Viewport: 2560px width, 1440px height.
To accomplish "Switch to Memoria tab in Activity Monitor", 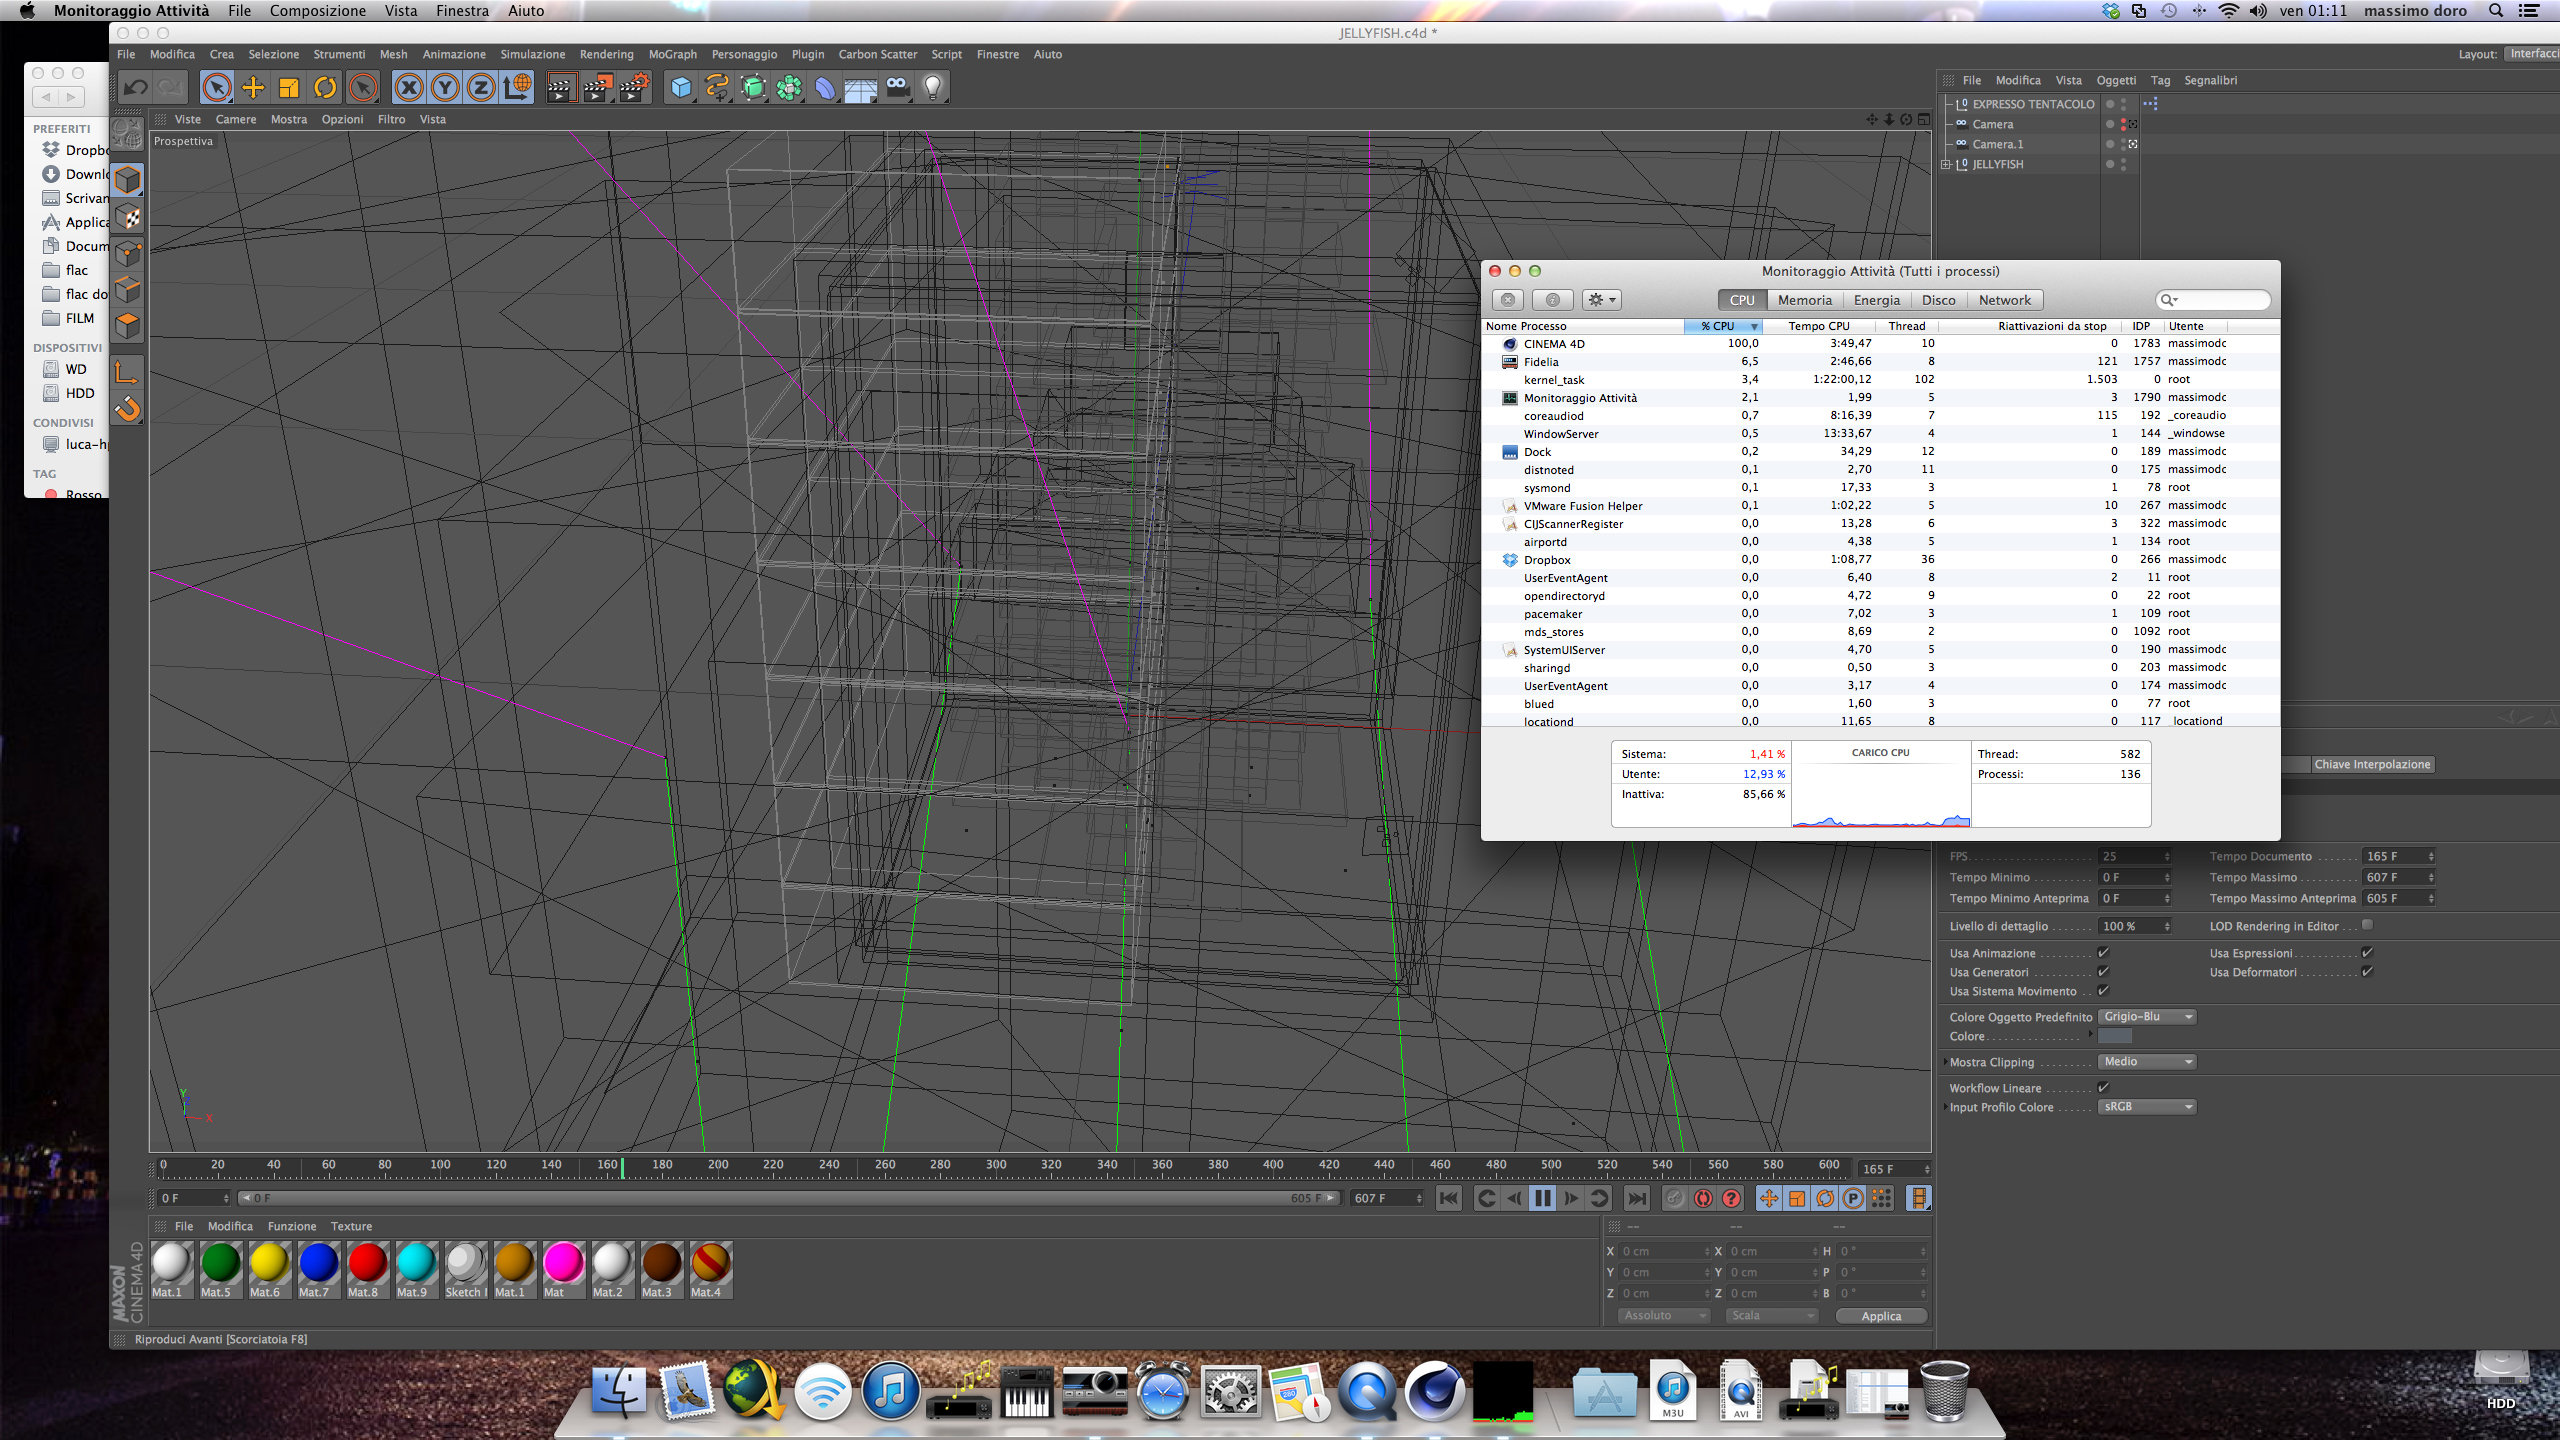I will (x=1804, y=300).
